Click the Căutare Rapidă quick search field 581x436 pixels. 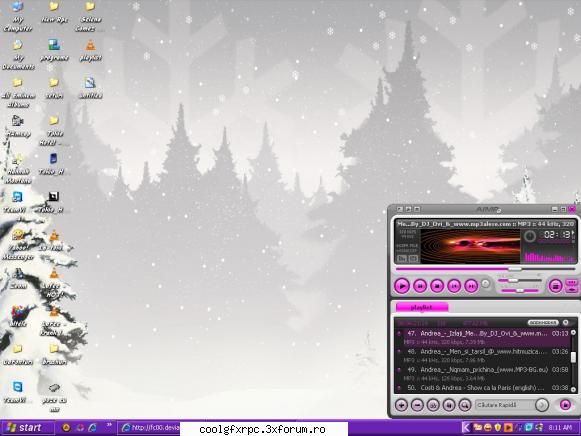505,405
